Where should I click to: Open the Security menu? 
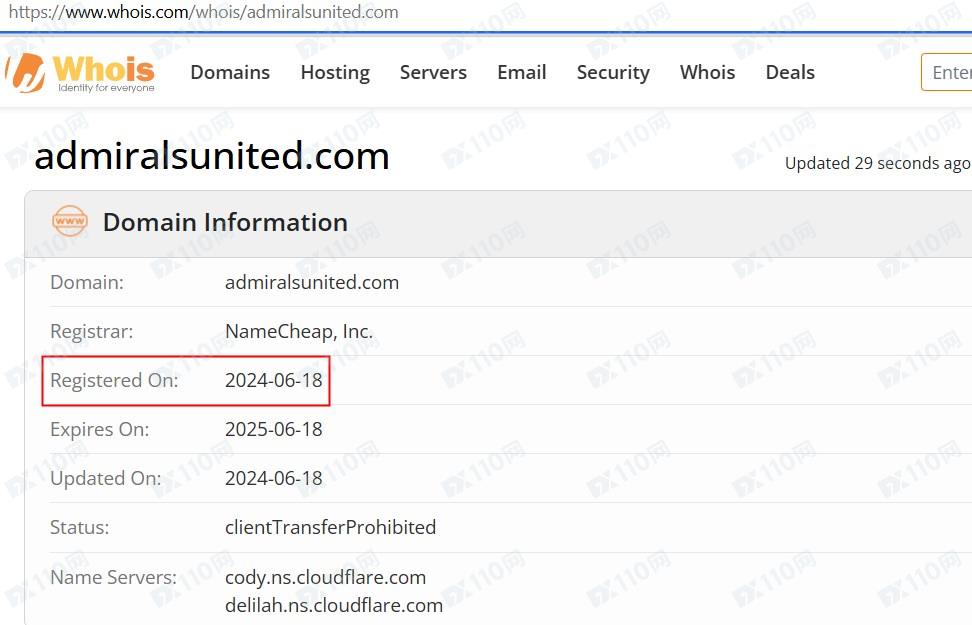613,73
